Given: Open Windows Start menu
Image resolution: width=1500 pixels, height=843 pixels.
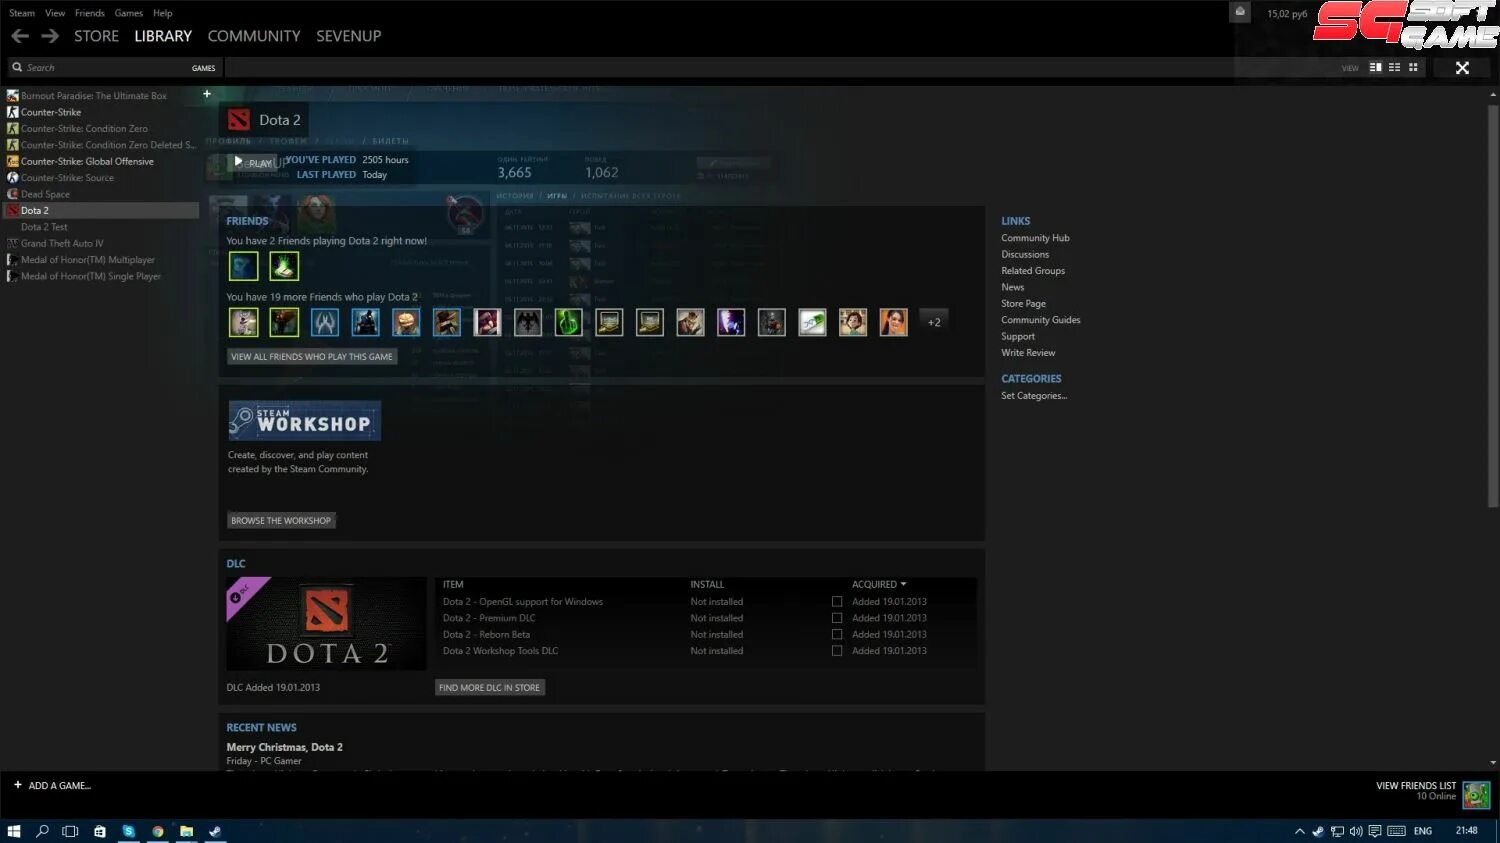Looking at the screenshot, I should click(14, 831).
